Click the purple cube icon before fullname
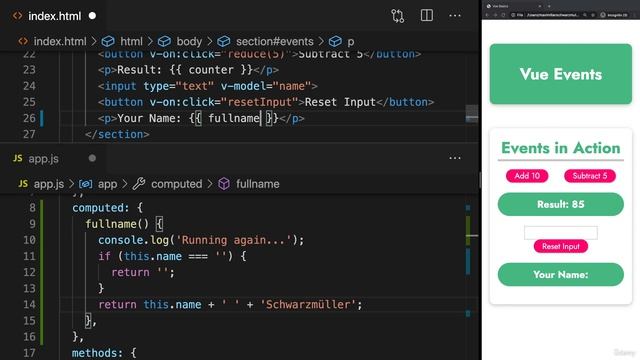The height and width of the screenshot is (360, 640). click(224, 184)
